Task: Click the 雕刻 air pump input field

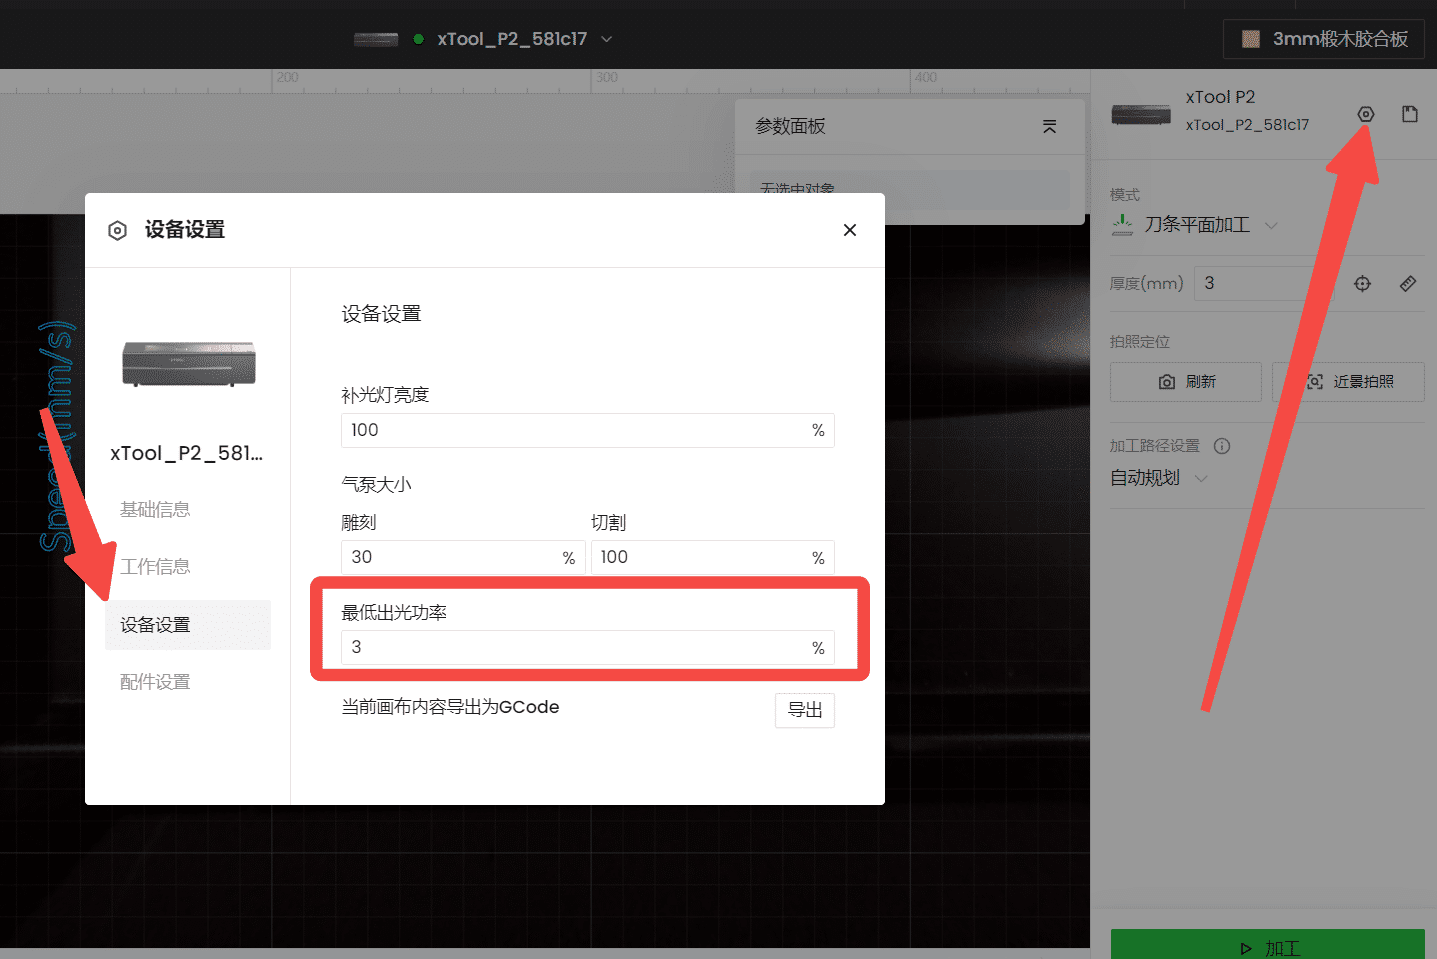Action: (463, 558)
